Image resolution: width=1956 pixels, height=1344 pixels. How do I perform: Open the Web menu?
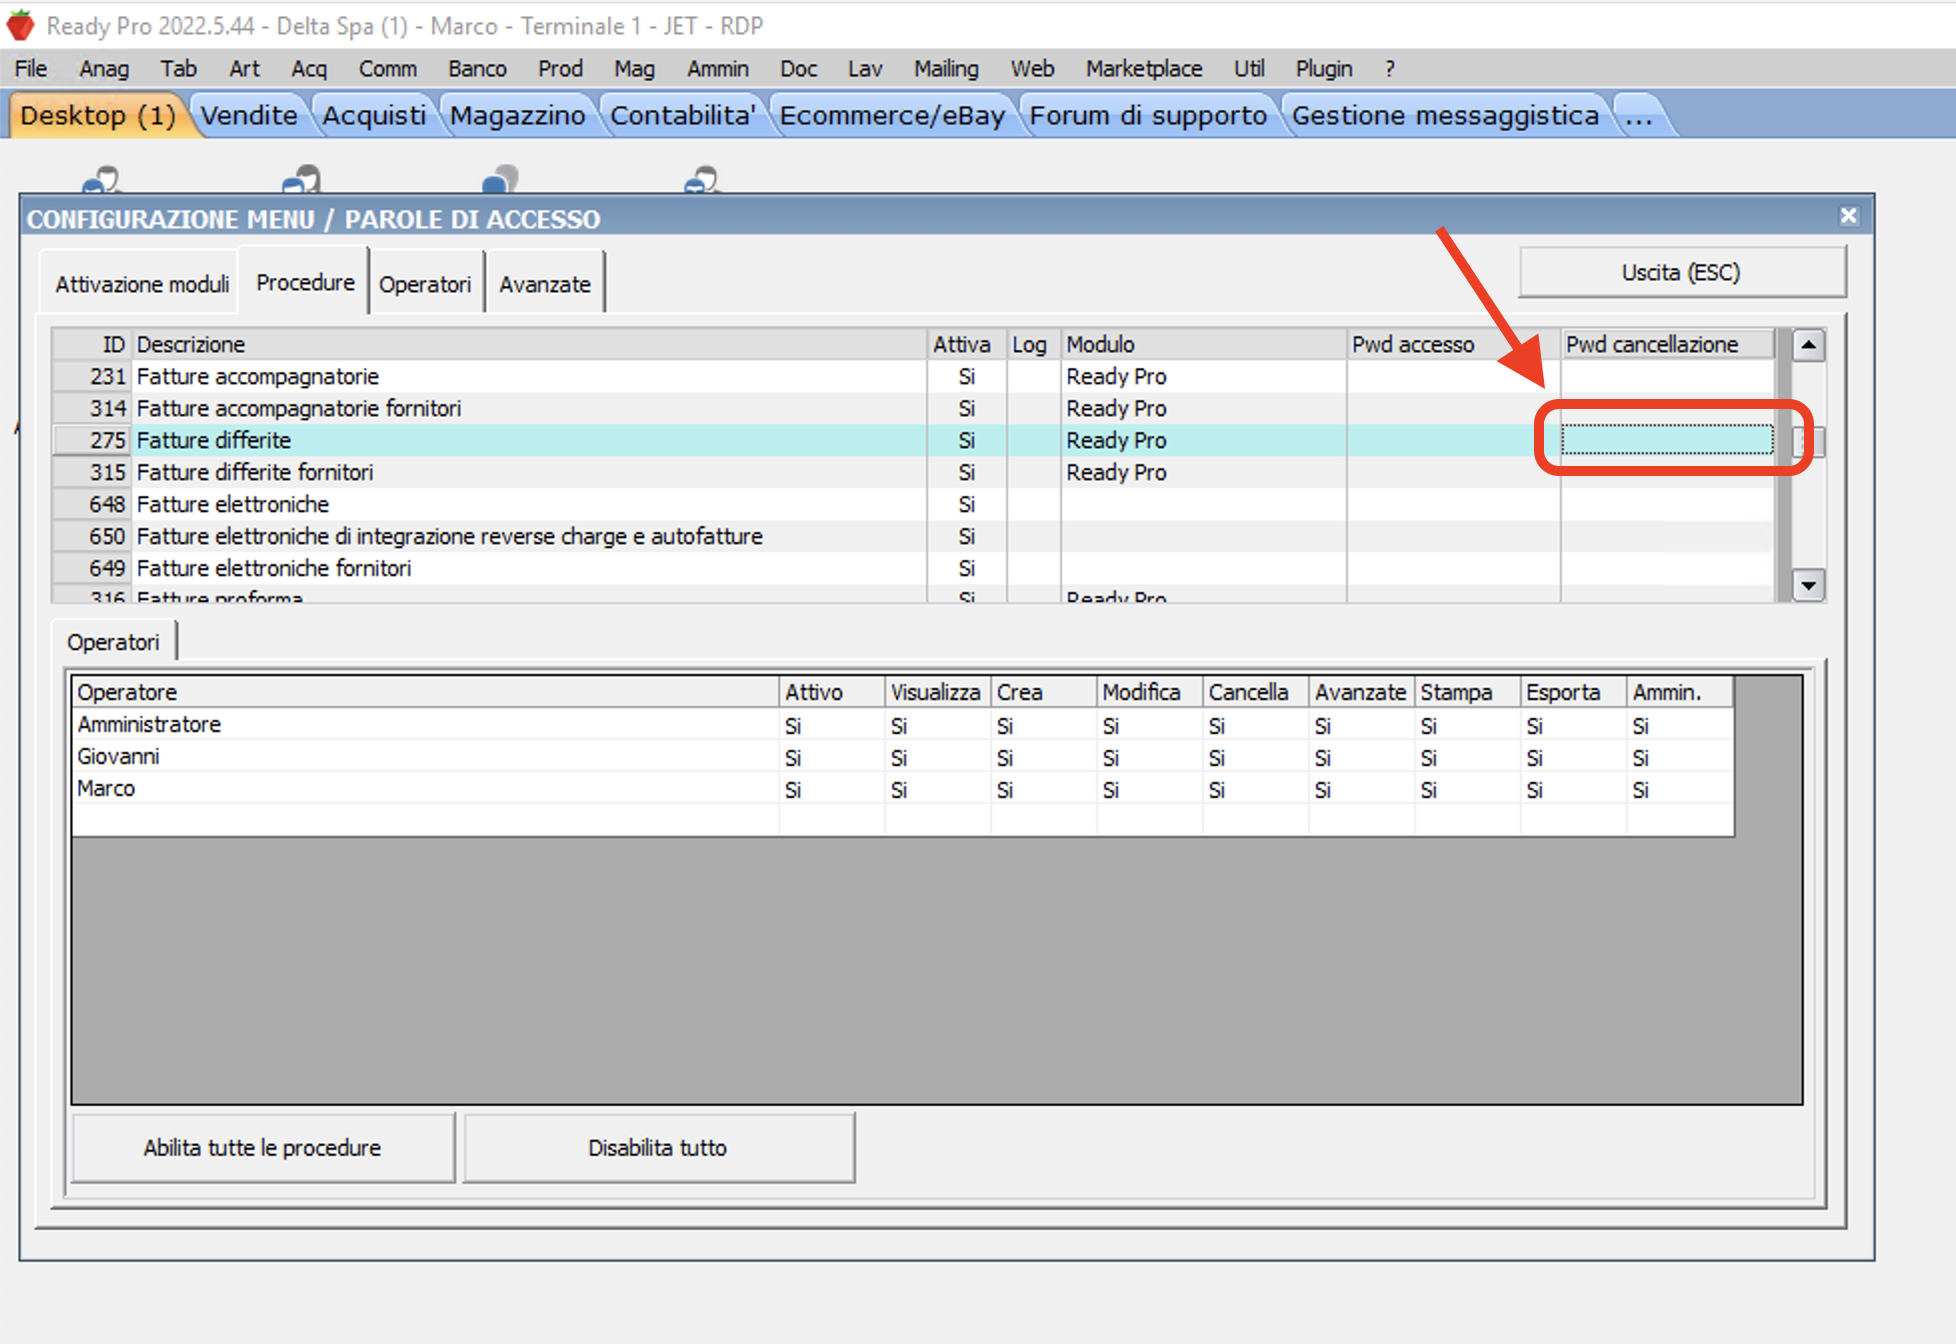(x=1032, y=68)
